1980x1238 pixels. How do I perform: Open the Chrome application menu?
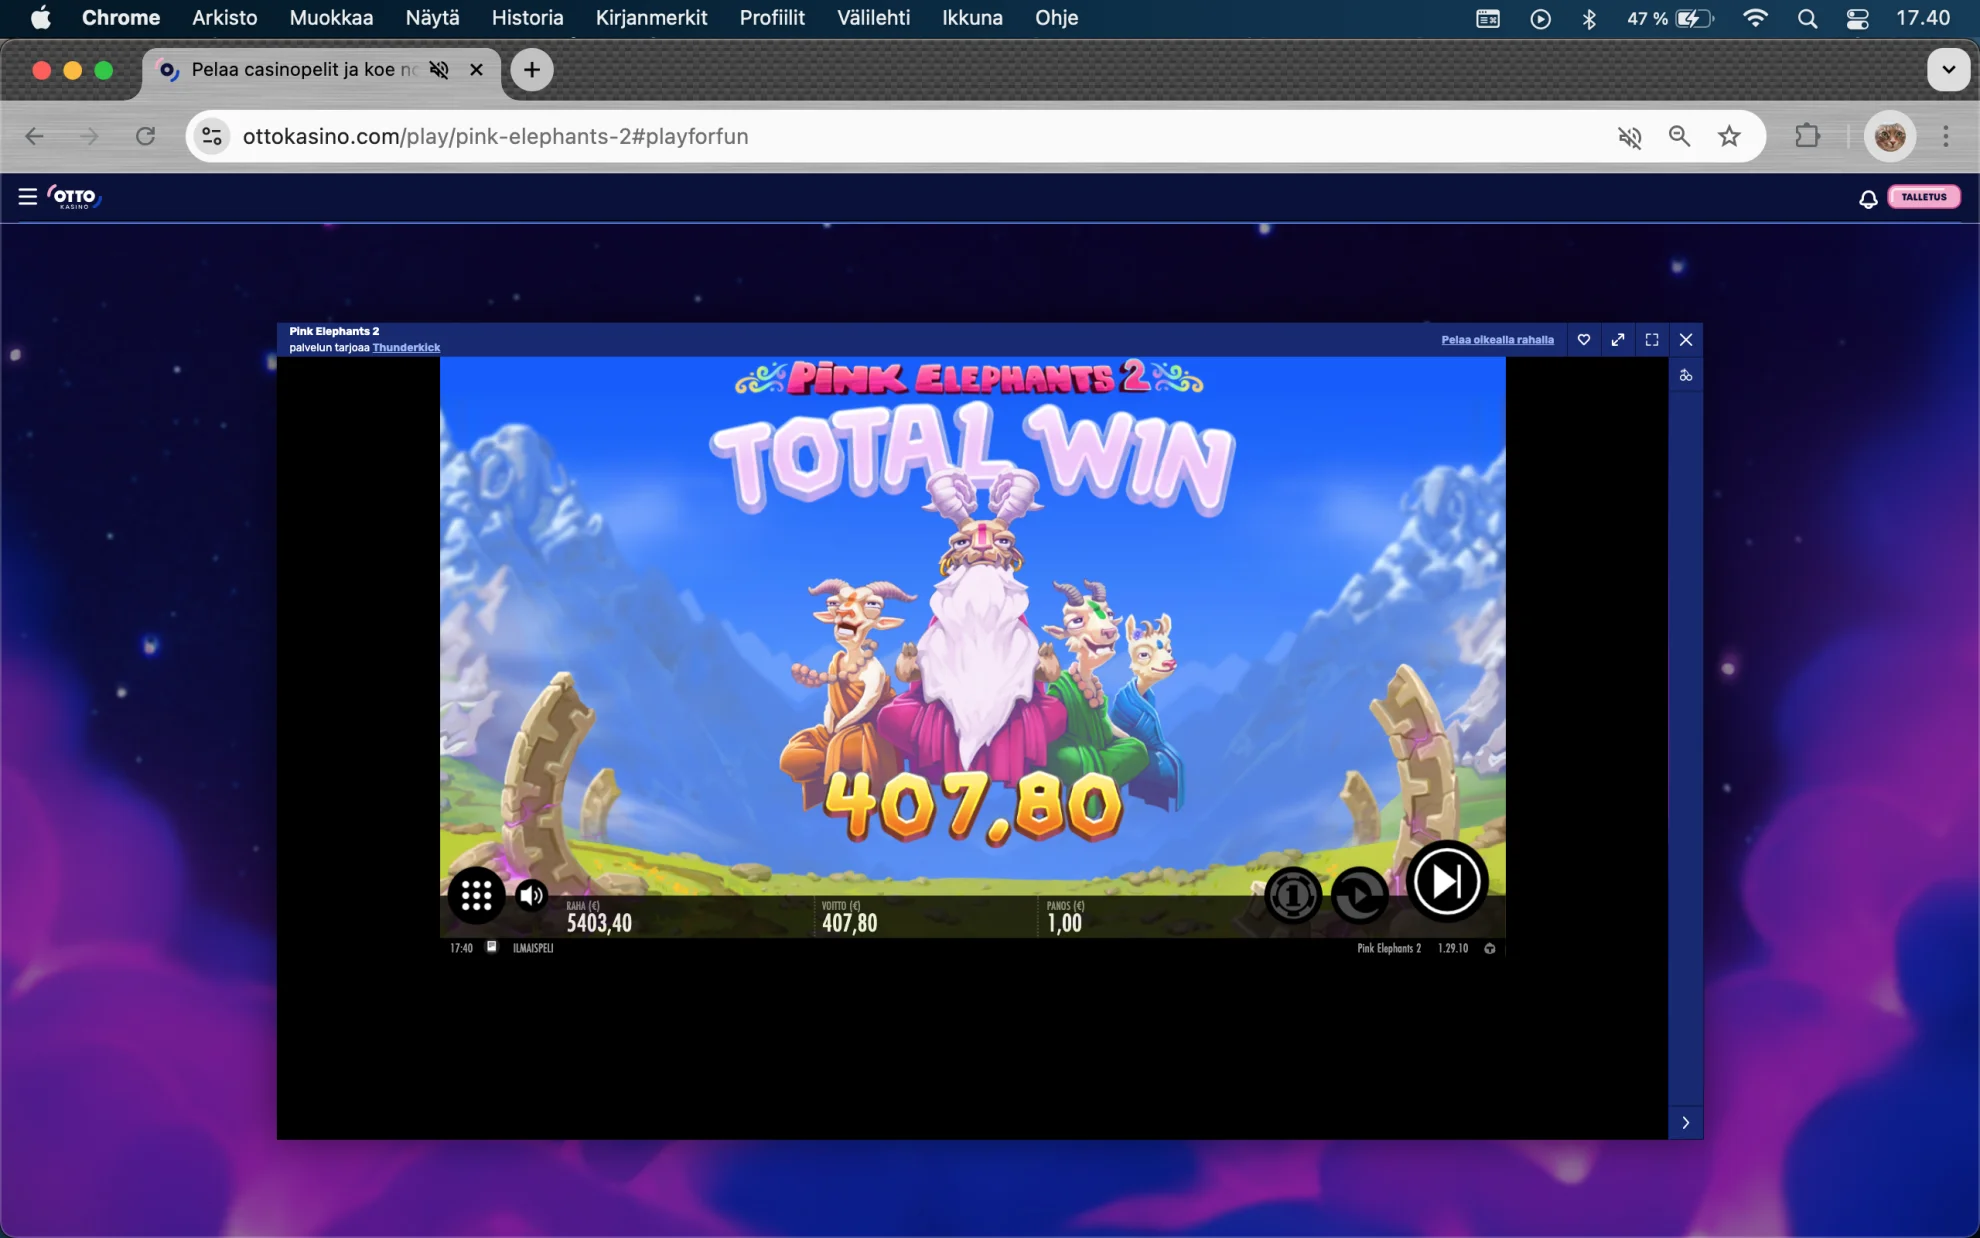coord(121,18)
